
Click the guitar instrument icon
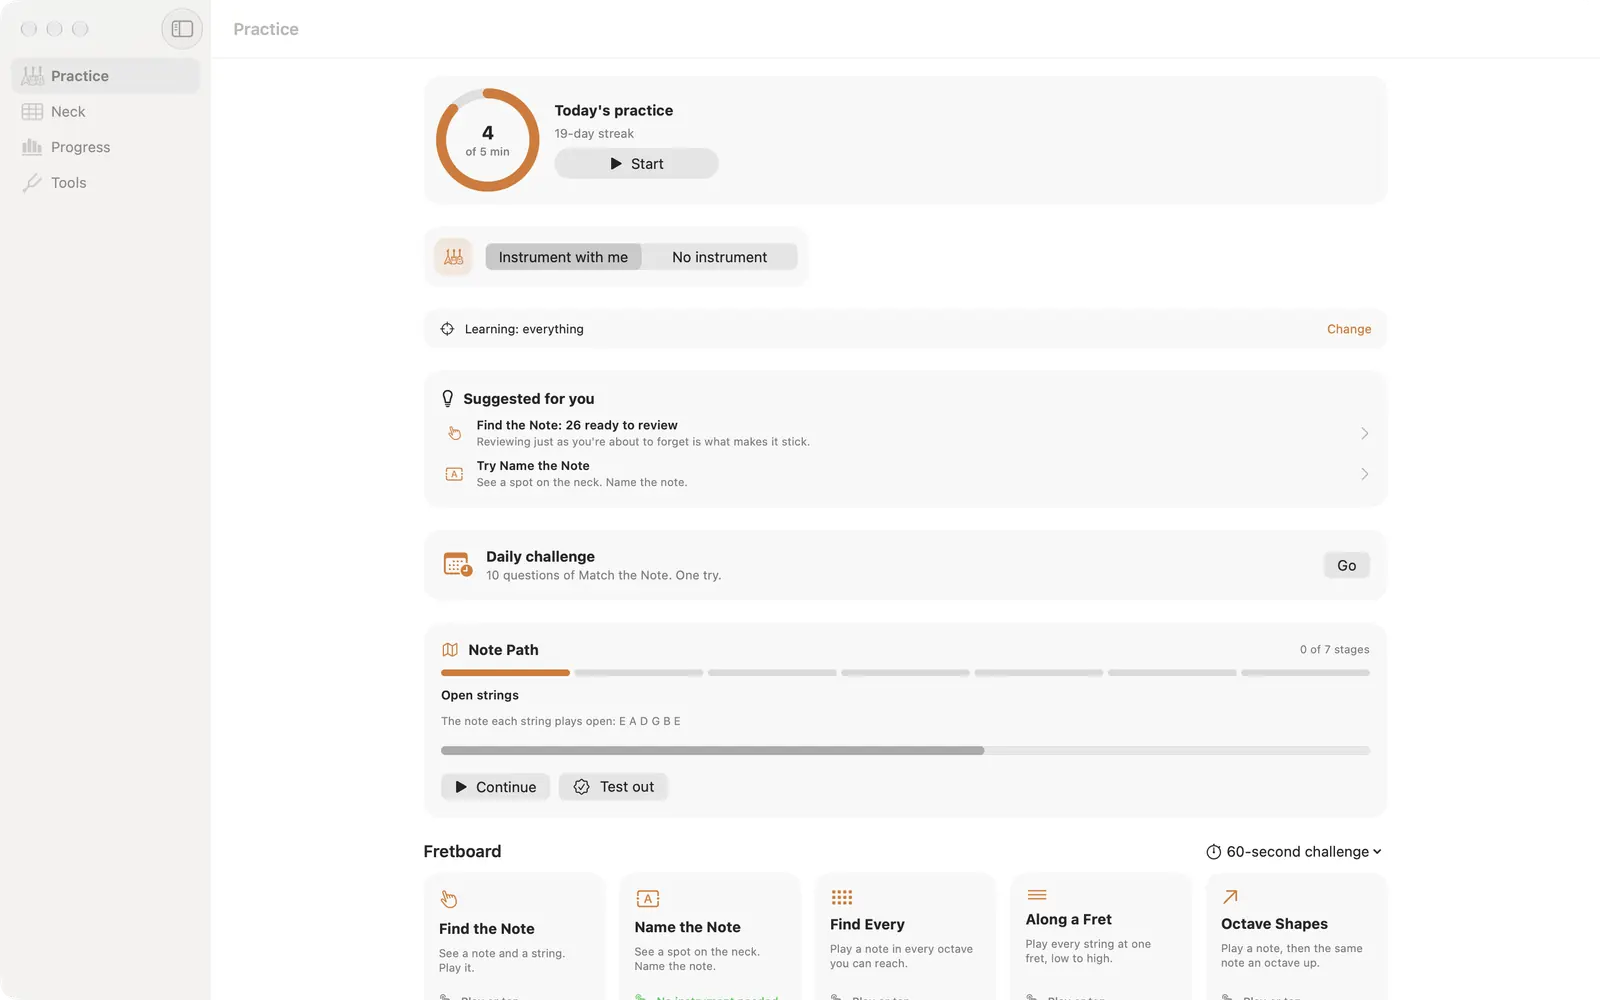pyautogui.click(x=453, y=257)
